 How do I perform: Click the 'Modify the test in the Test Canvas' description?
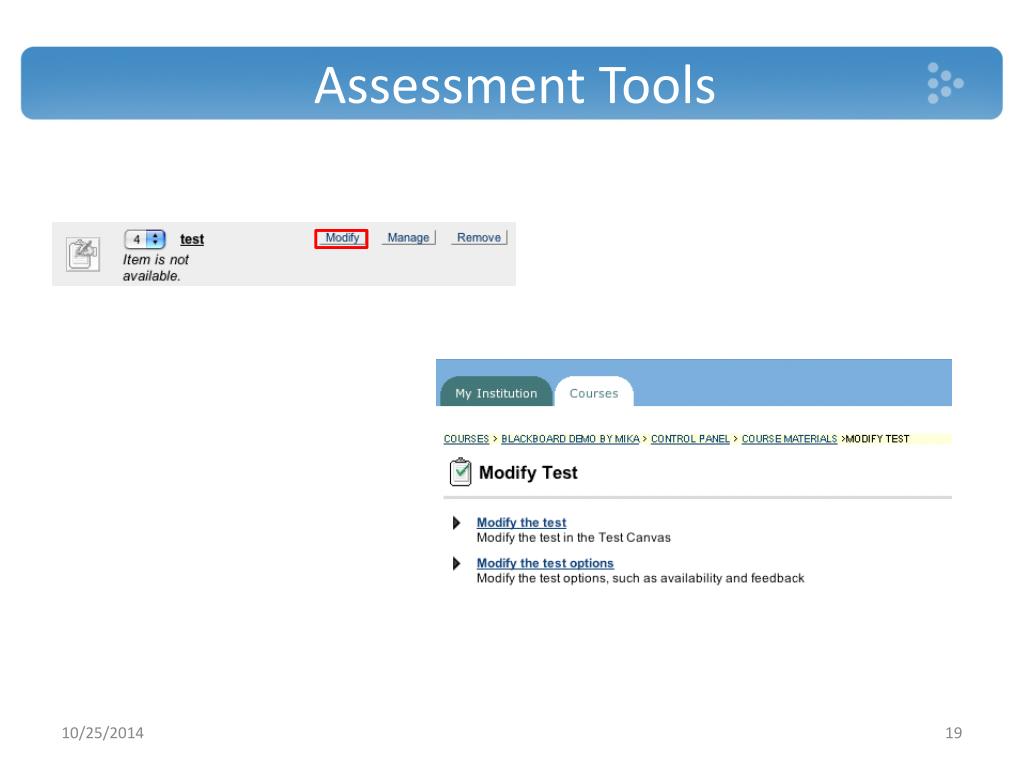(x=573, y=537)
